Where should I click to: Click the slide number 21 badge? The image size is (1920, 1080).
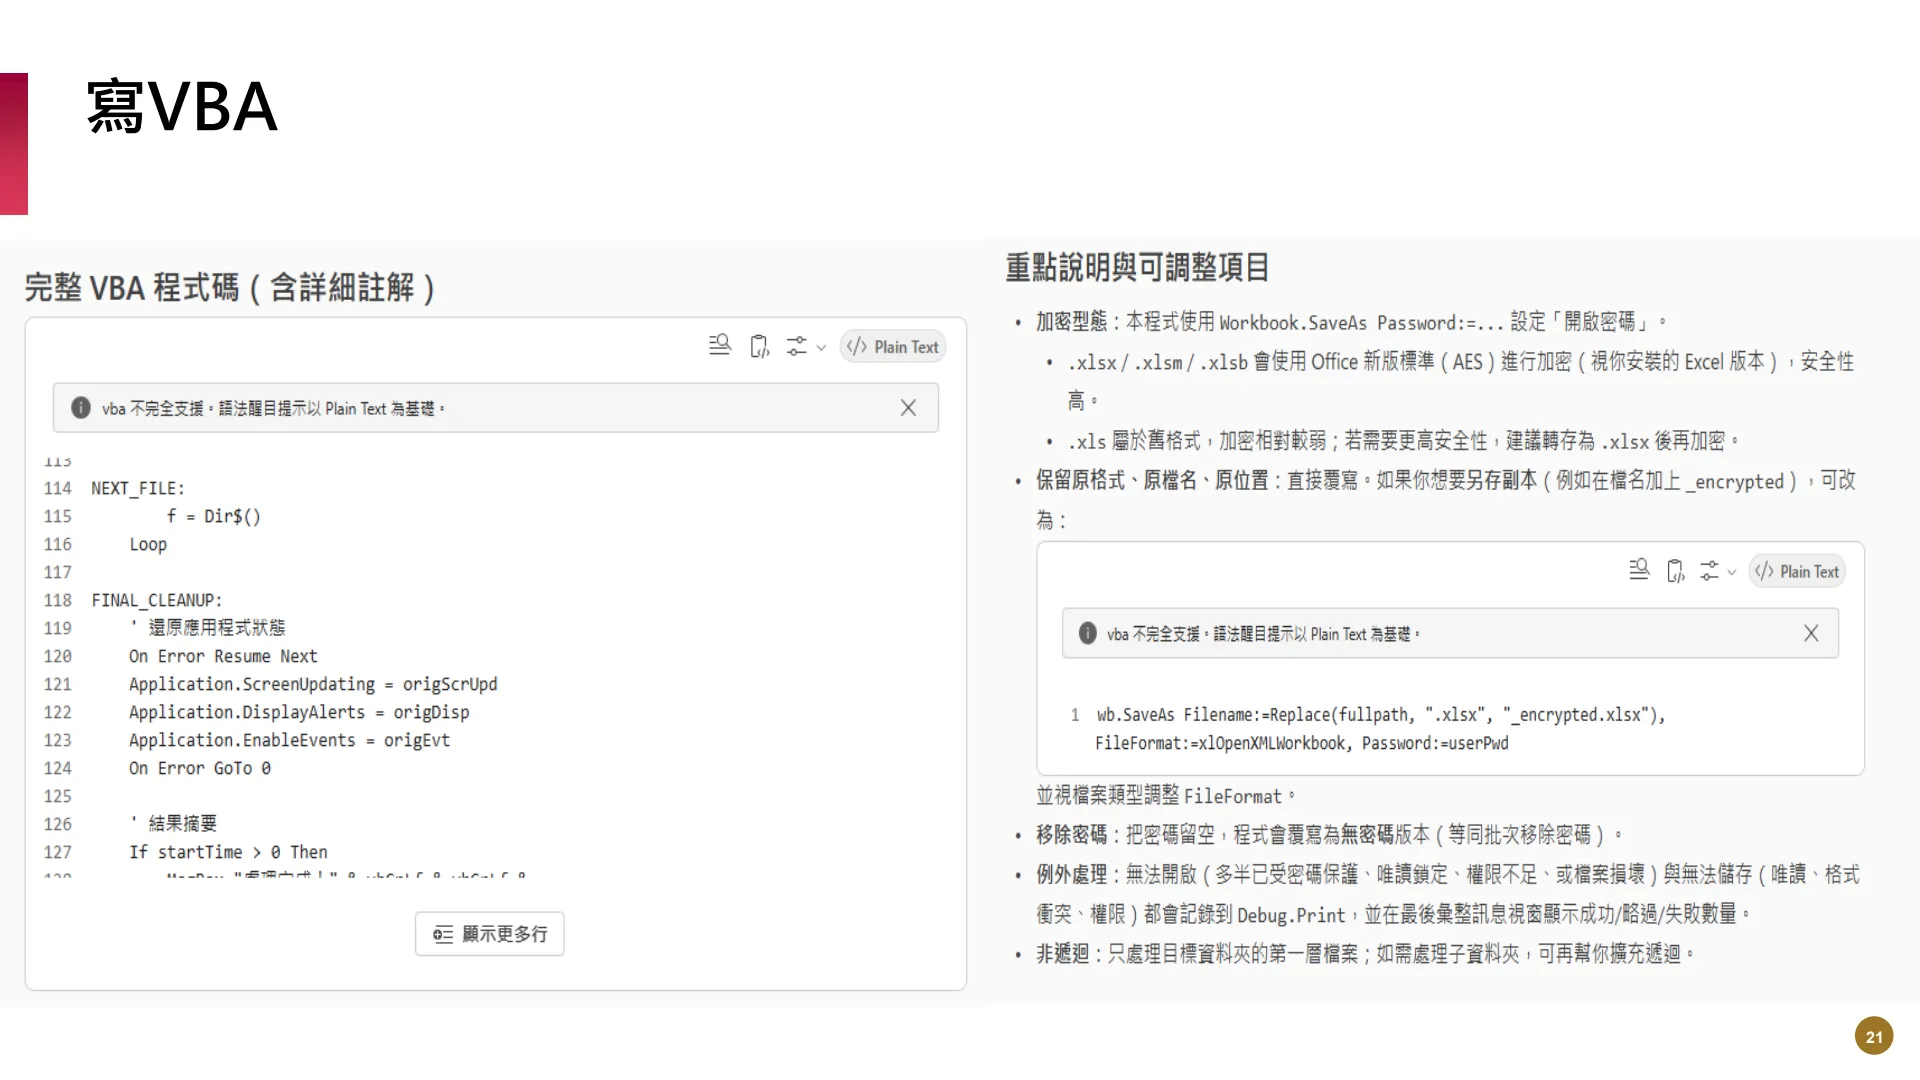[x=1874, y=1037]
